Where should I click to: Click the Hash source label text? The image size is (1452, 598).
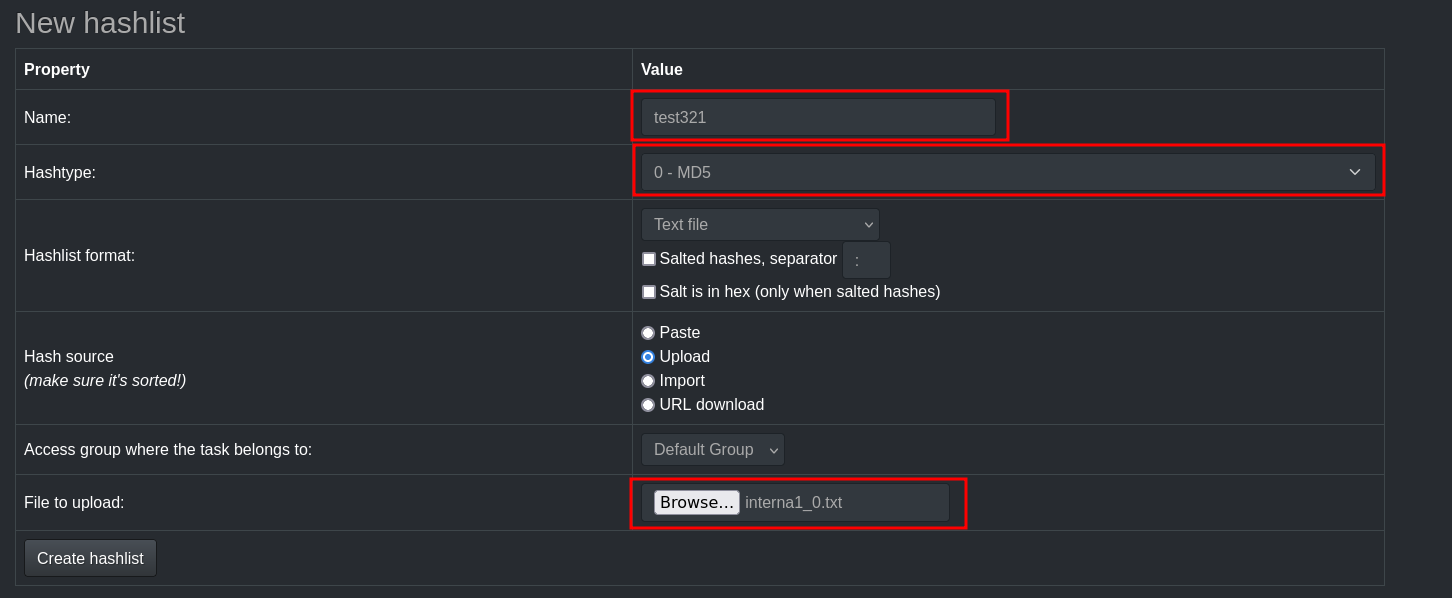(x=69, y=357)
